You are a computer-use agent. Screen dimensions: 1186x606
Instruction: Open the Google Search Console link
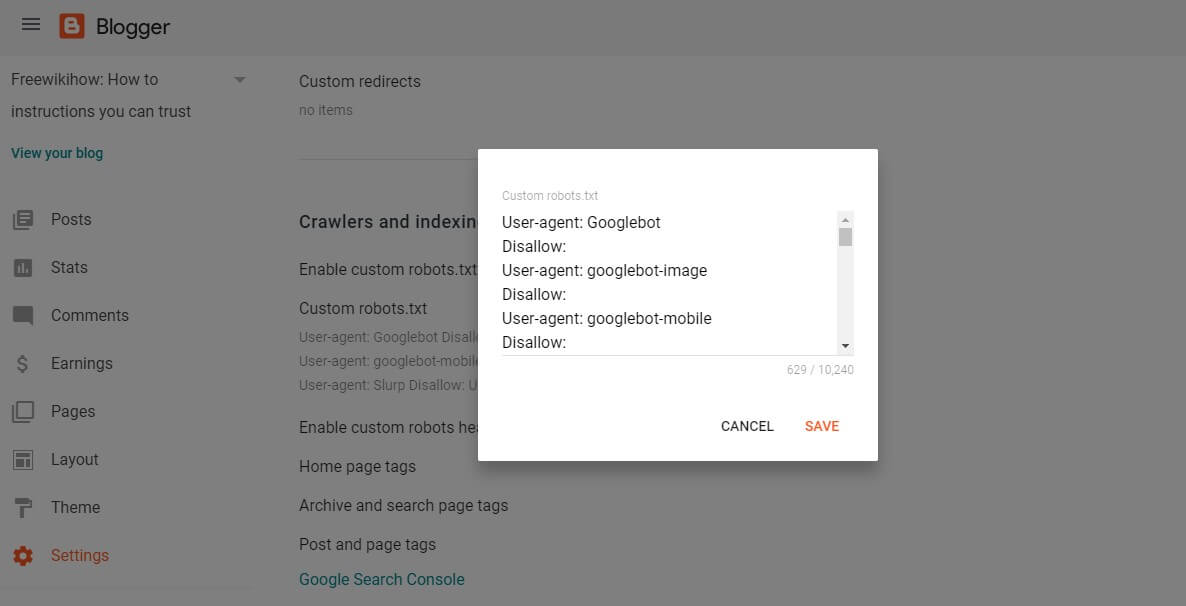[x=382, y=579]
